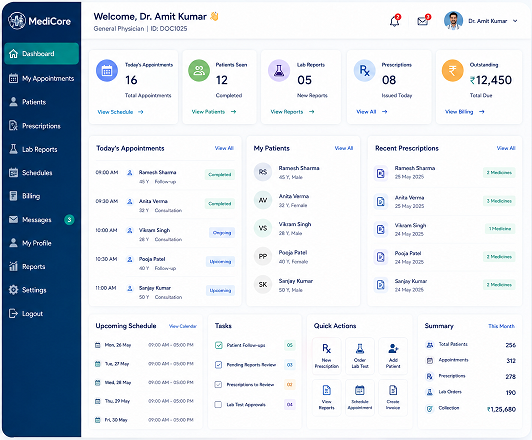532x440 pixels.
Task: Open the This Month summary filter
Action: (501, 326)
